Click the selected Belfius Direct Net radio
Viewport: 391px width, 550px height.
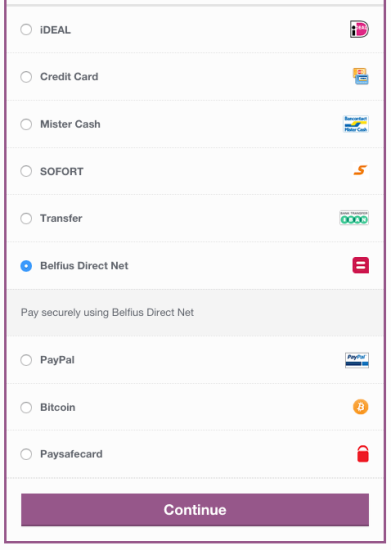coord(26,266)
